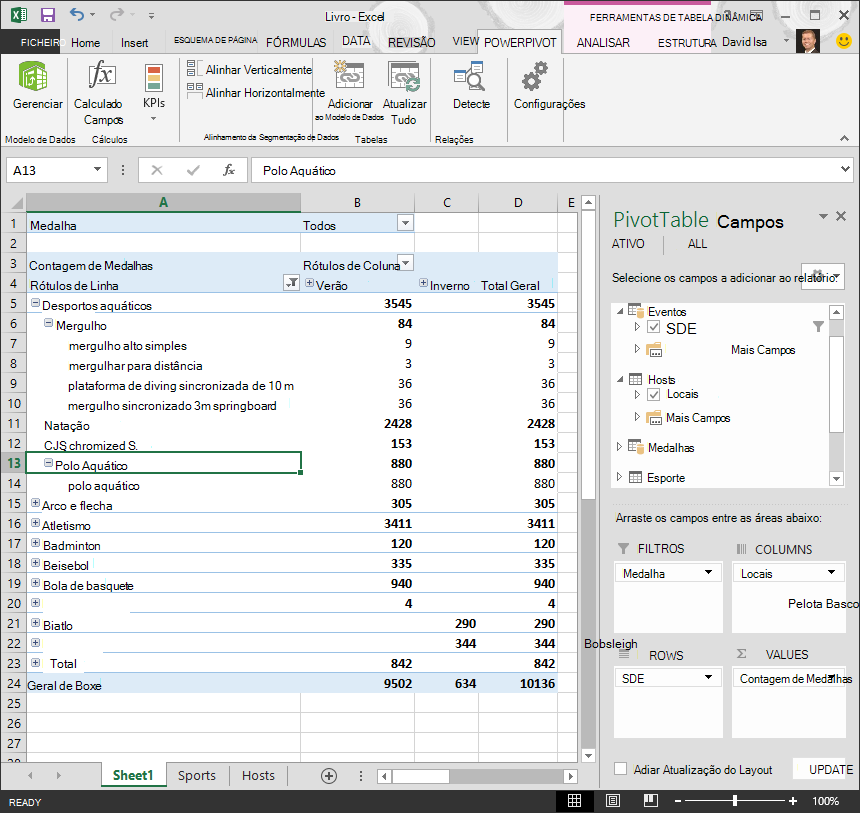Open Locais dropdown in COLUMNS area
Screen dimensions: 860x813
[x=831, y=573]
